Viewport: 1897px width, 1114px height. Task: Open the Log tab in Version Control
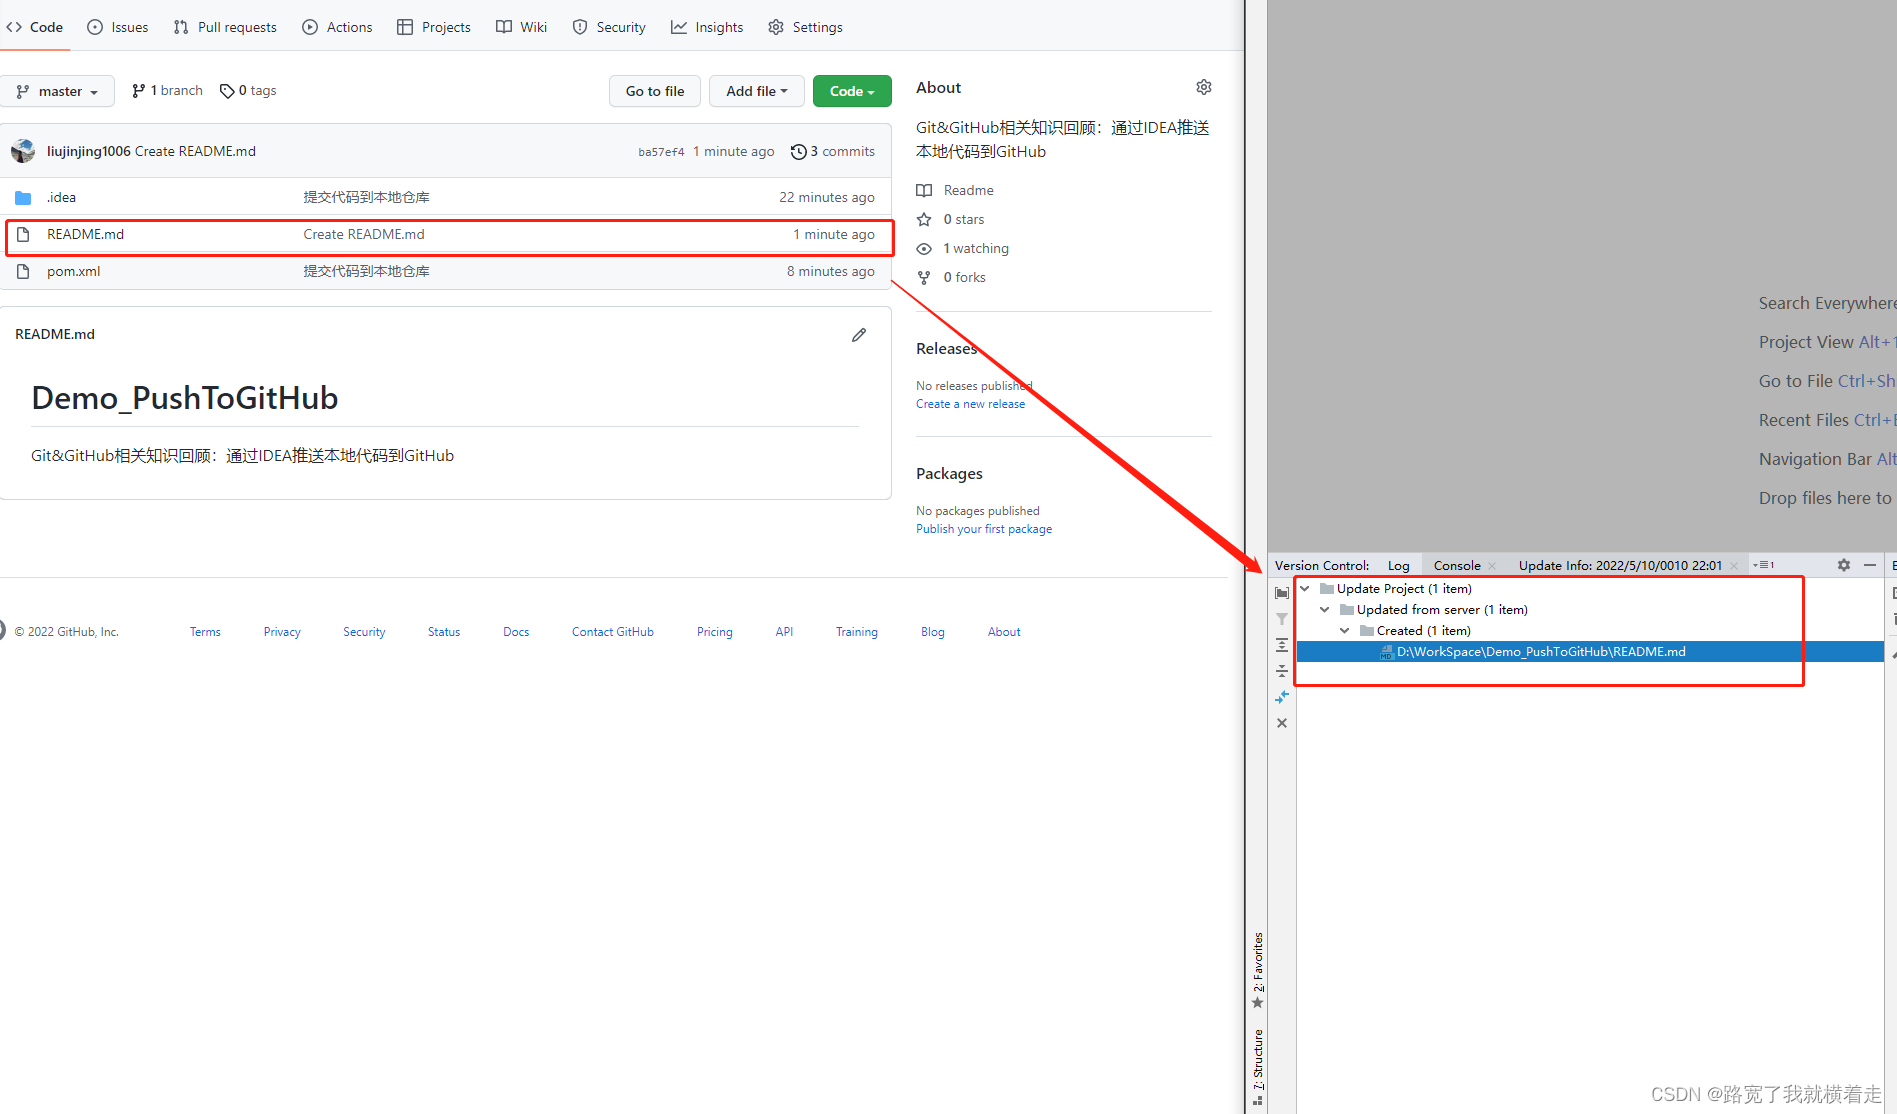coord(1398,566)
